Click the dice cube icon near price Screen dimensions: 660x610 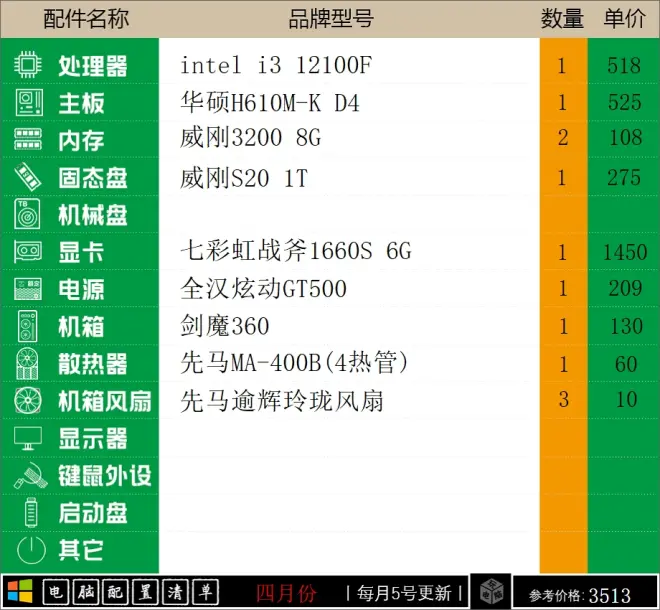pos(491,591)
